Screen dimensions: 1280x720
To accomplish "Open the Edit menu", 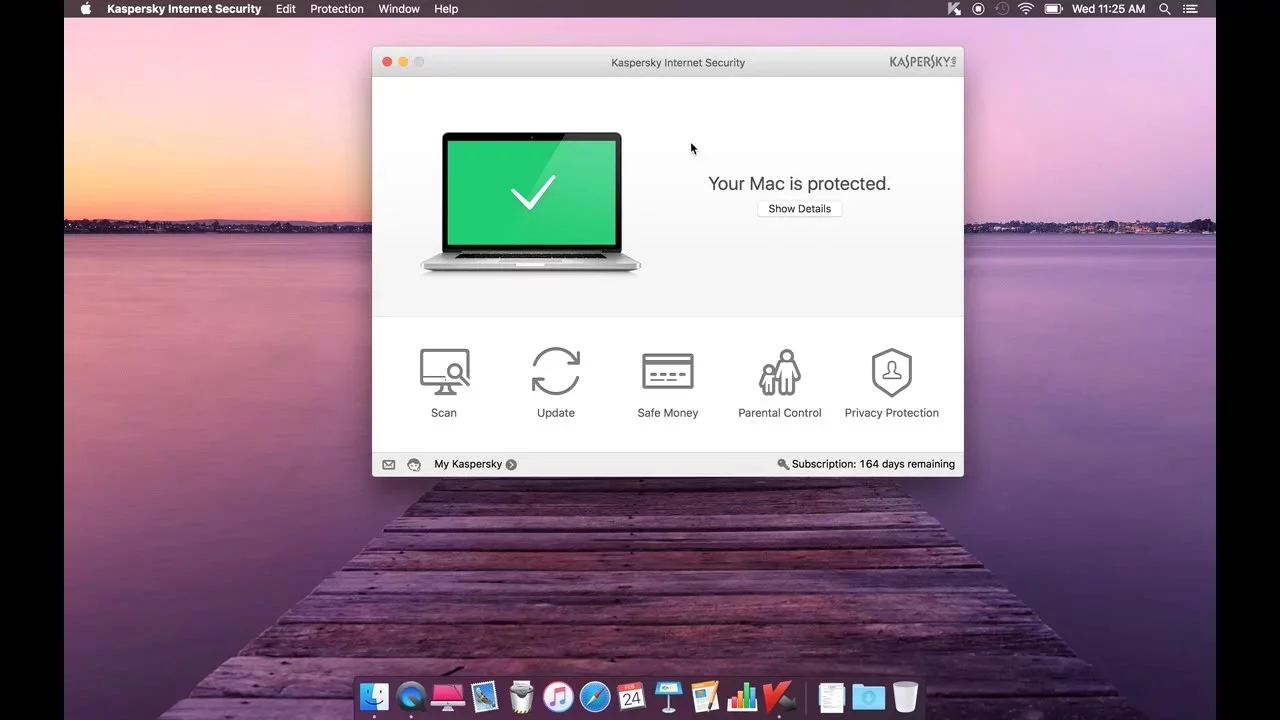I will click(x=286, y=9).
